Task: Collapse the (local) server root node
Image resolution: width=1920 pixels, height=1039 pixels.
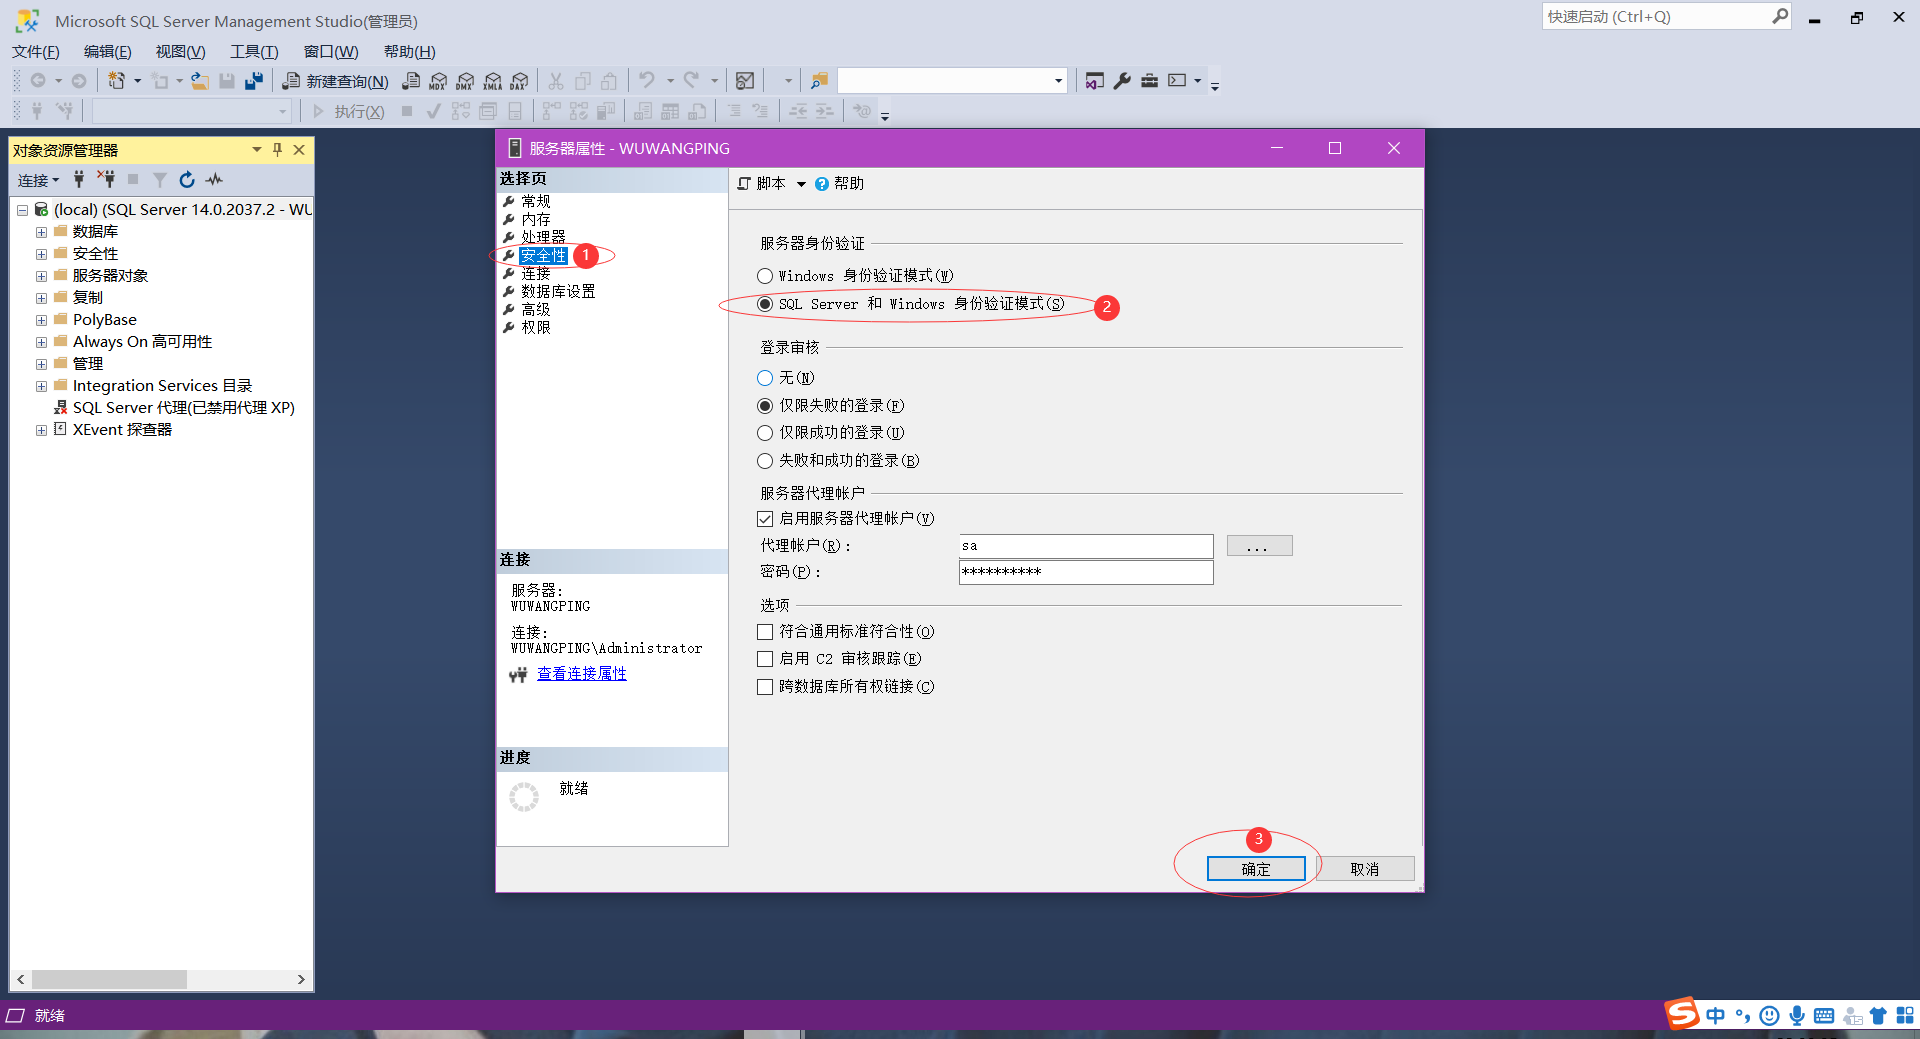Action: 22,210
